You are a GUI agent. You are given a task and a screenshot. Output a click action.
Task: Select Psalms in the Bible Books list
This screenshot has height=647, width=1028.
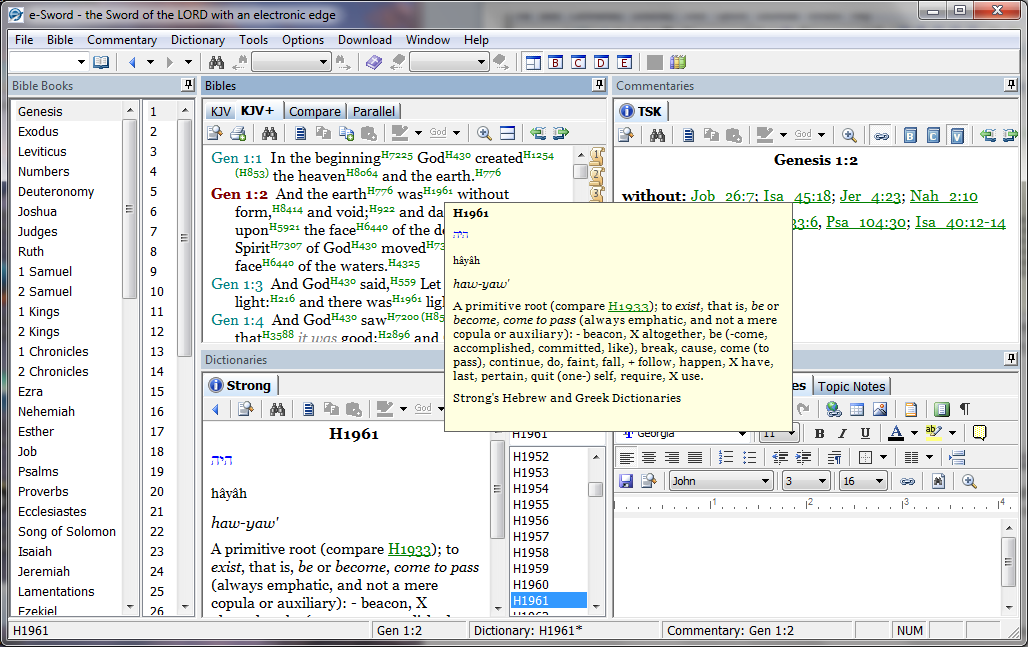[x=38, y=471]
